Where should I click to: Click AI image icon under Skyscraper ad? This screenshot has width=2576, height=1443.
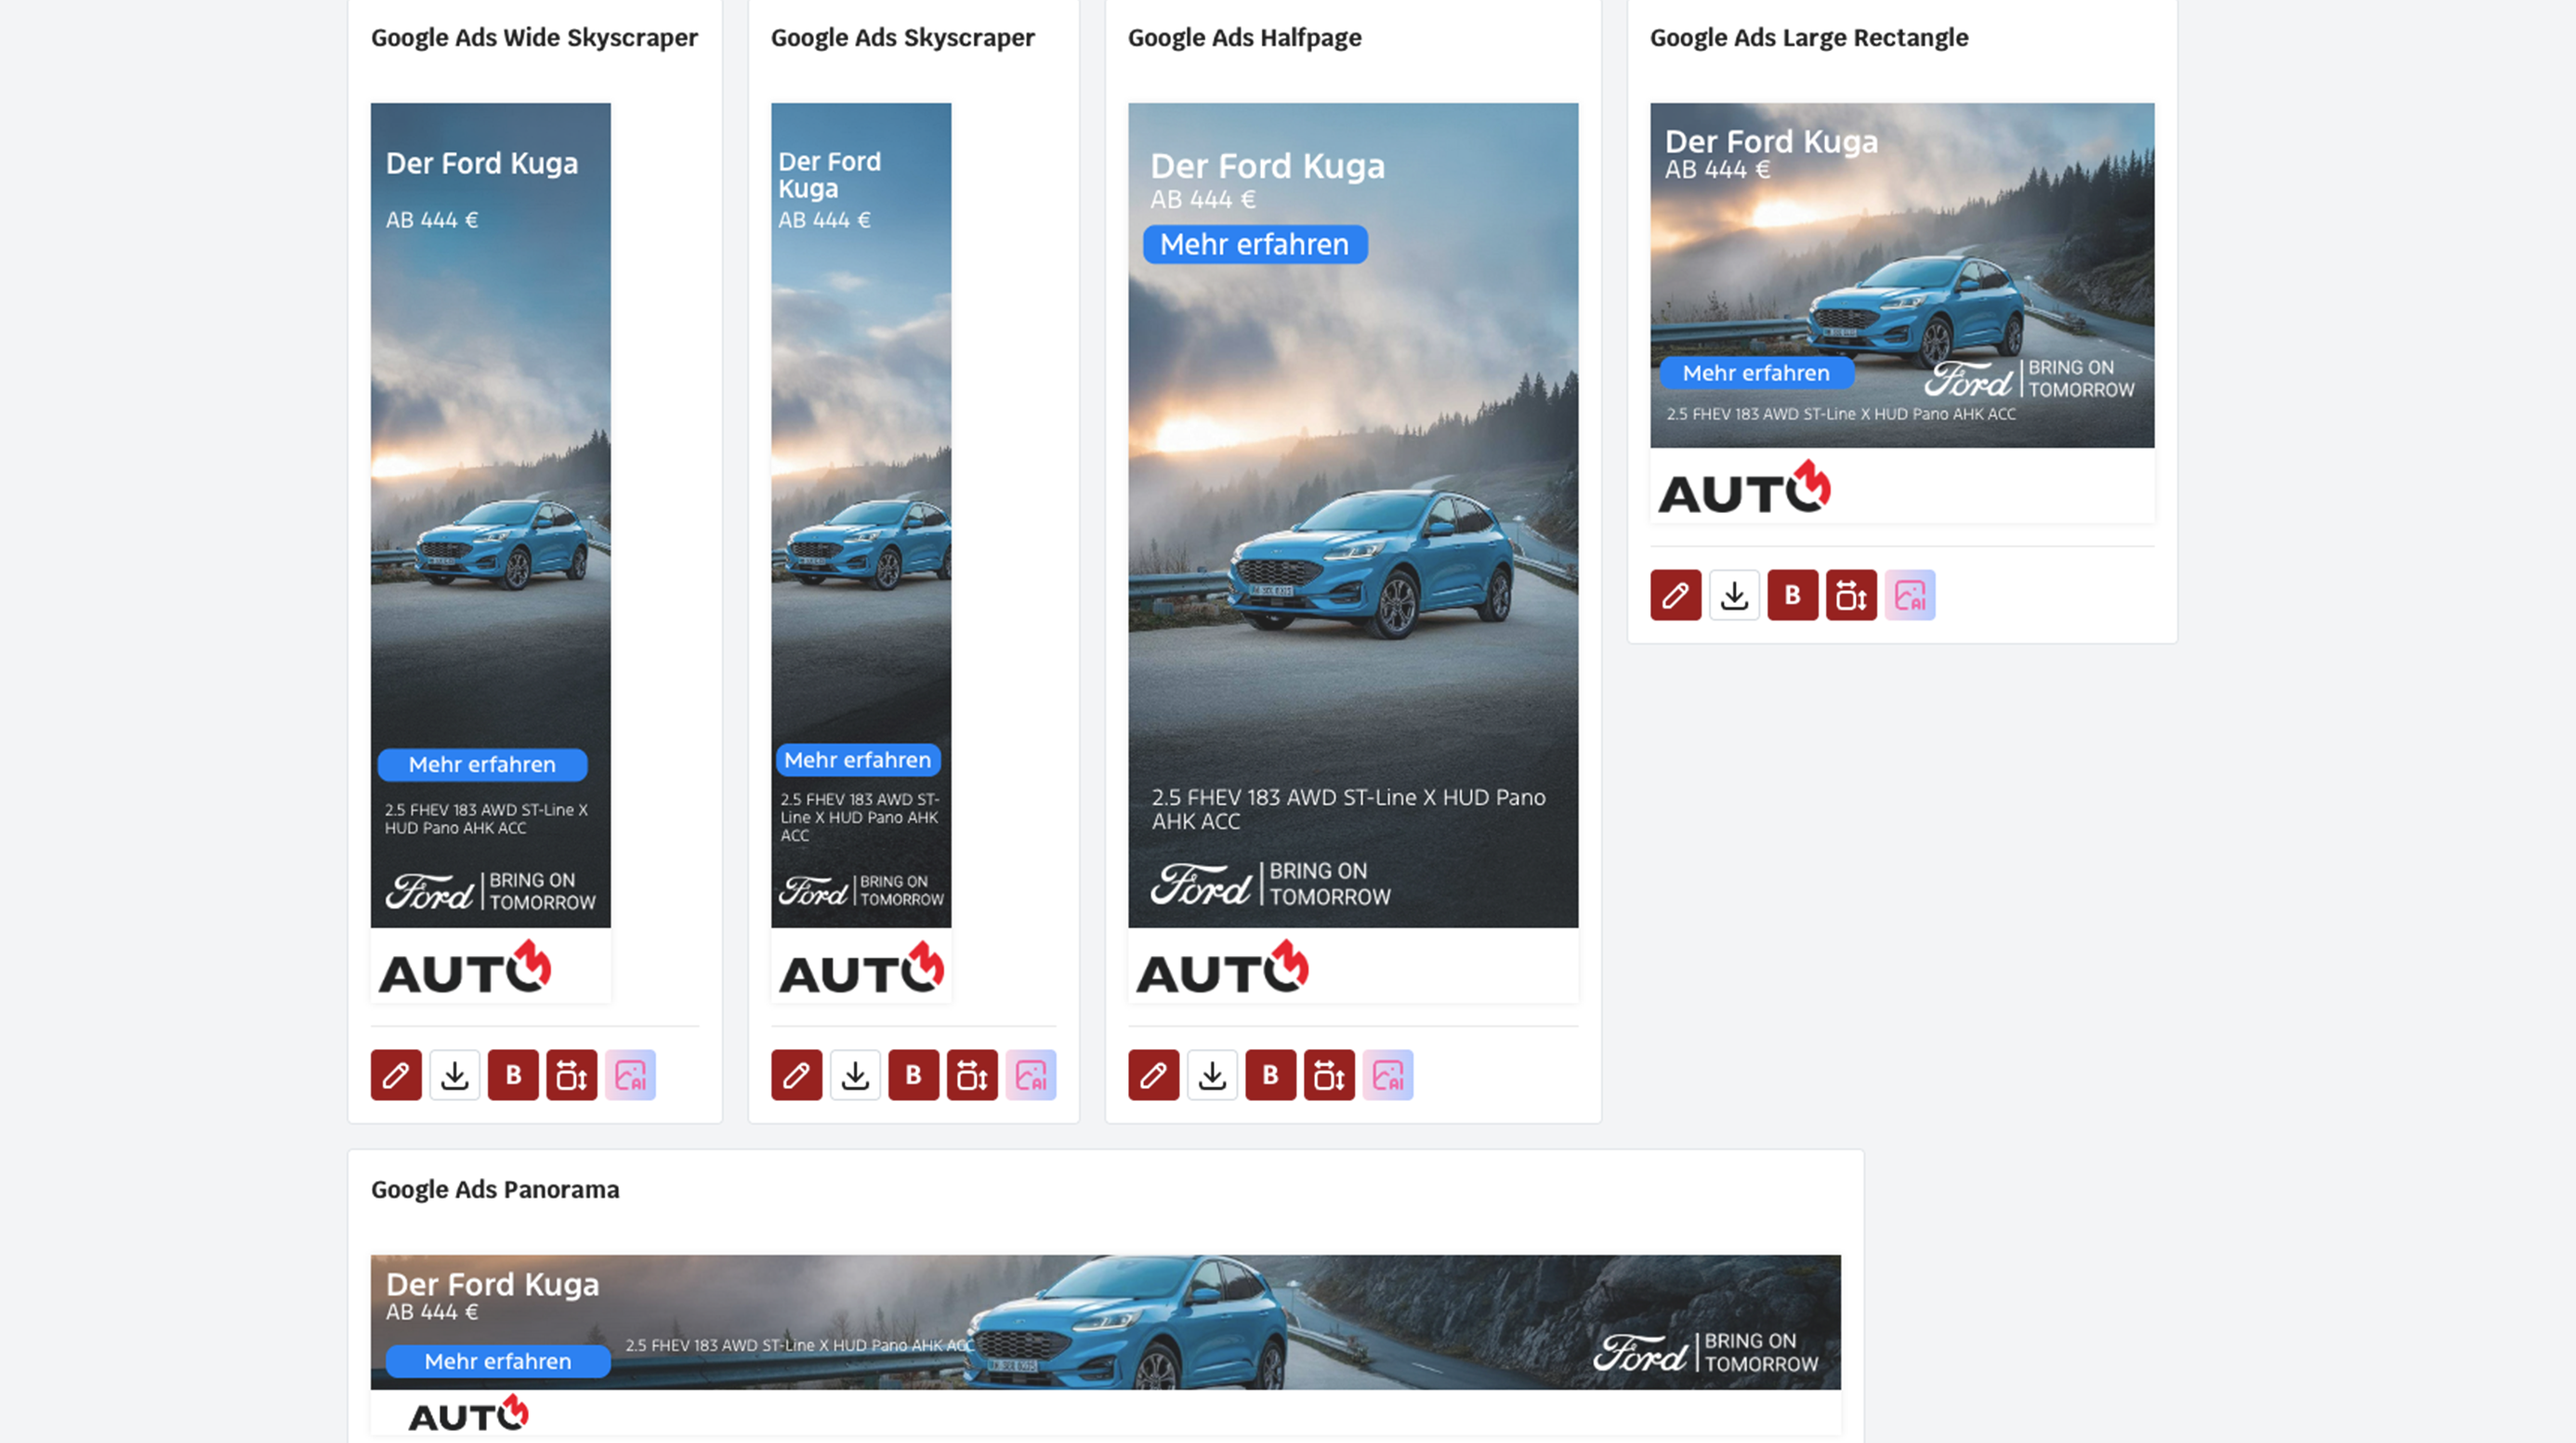pyautogui.click(x=1030, y=1075)
